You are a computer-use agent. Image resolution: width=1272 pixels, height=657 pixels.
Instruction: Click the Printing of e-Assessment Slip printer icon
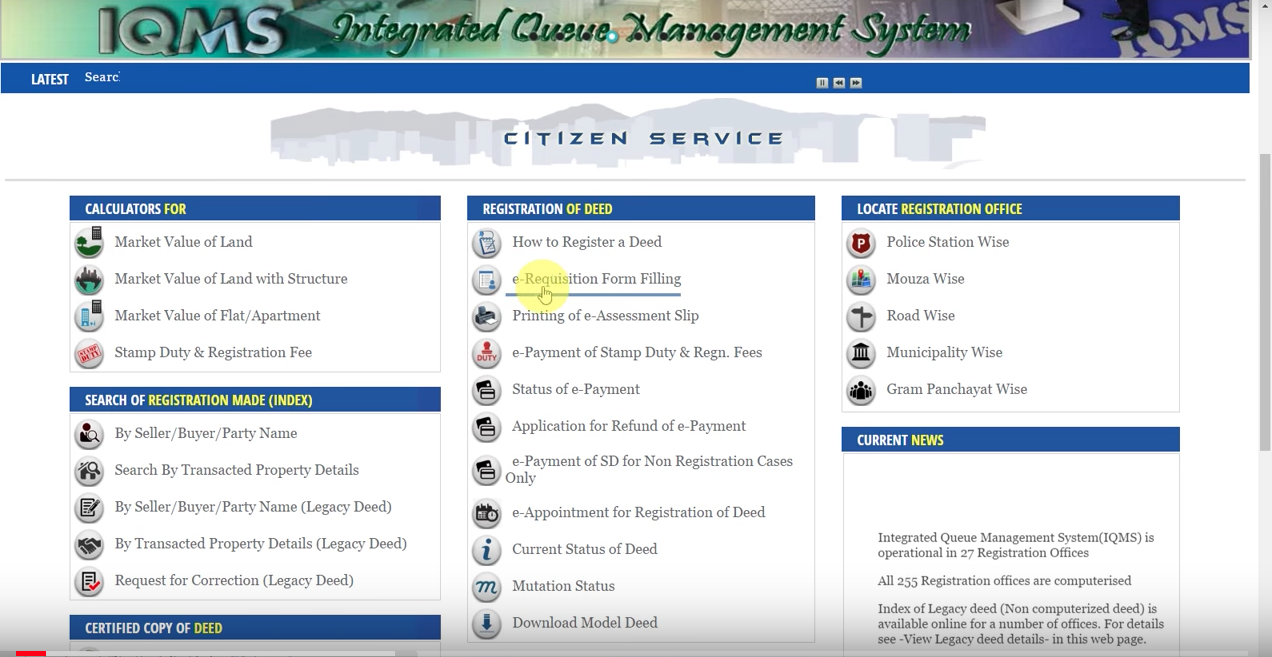(x=487, y=317)
